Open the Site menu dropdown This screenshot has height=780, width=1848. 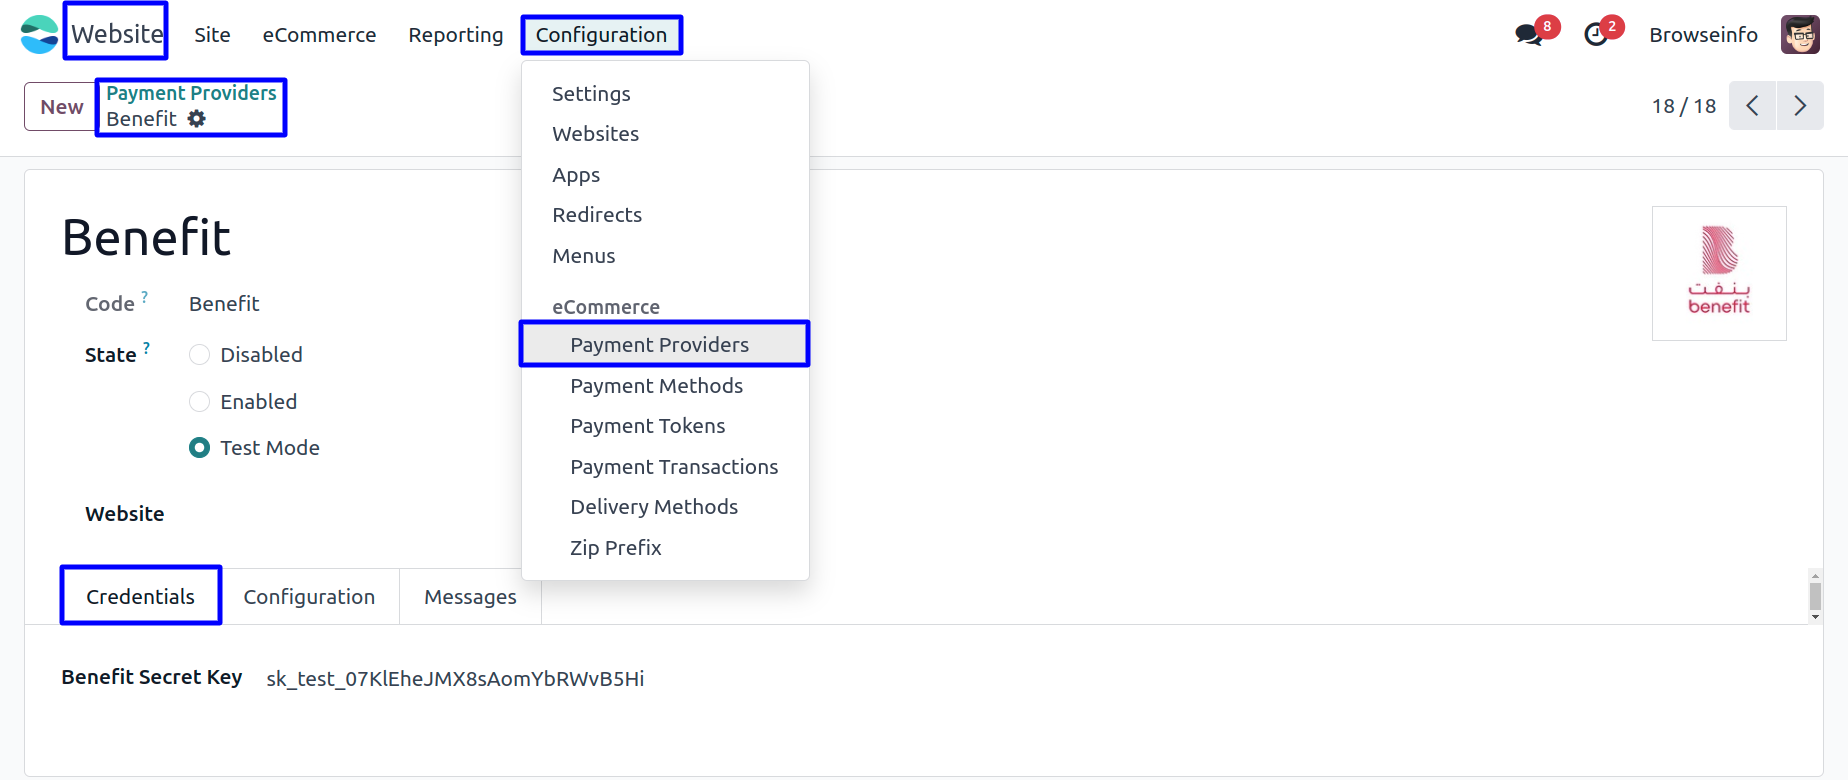(x=212, y=35)
